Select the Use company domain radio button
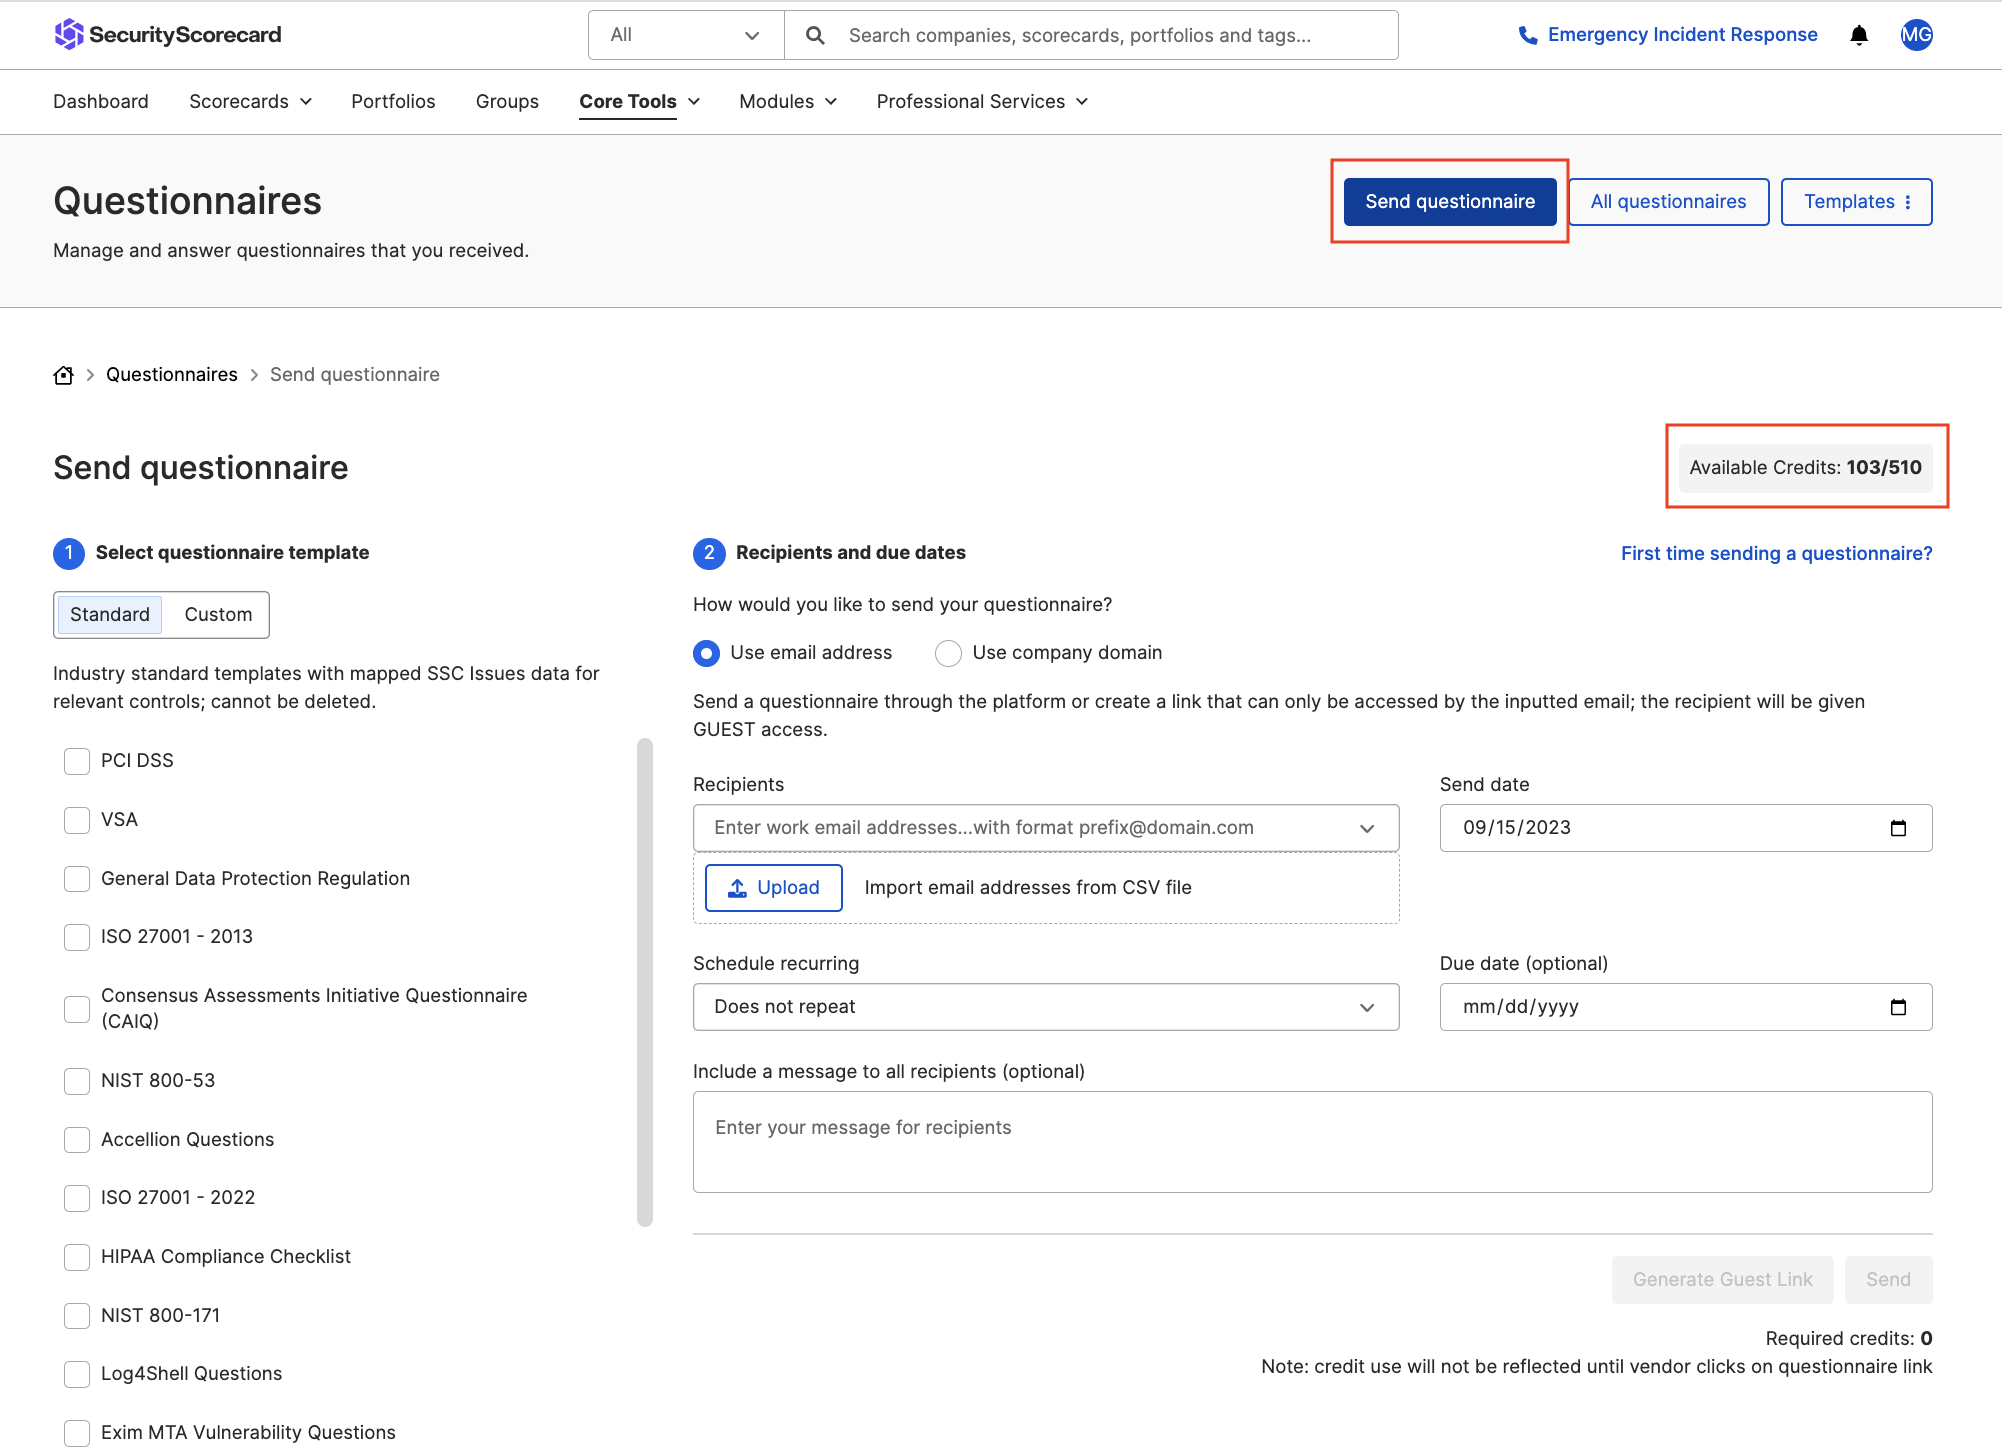Screen dimensions: 2002x1448 point(947,653)
